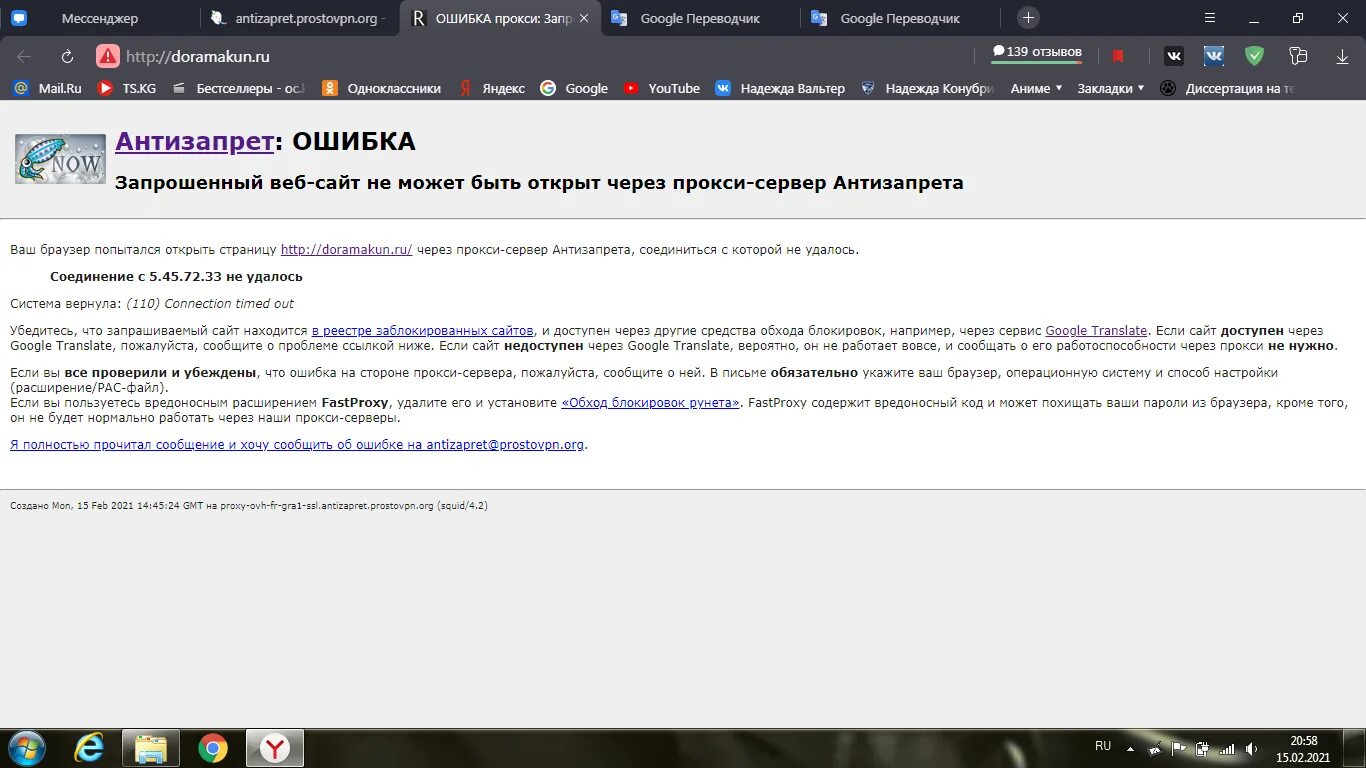Click the Messenger tab speech-bubble icon
This screenshot has width=1366, height=768.
tap(19, 18)
